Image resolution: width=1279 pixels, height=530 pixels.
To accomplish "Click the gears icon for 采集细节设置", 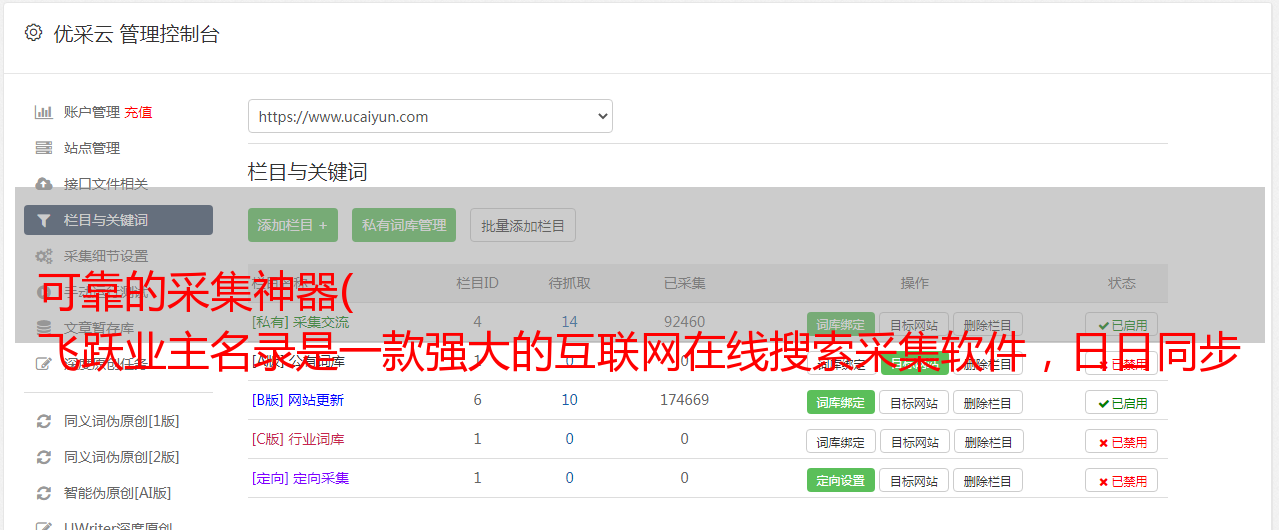I will (x=43, y=256).
